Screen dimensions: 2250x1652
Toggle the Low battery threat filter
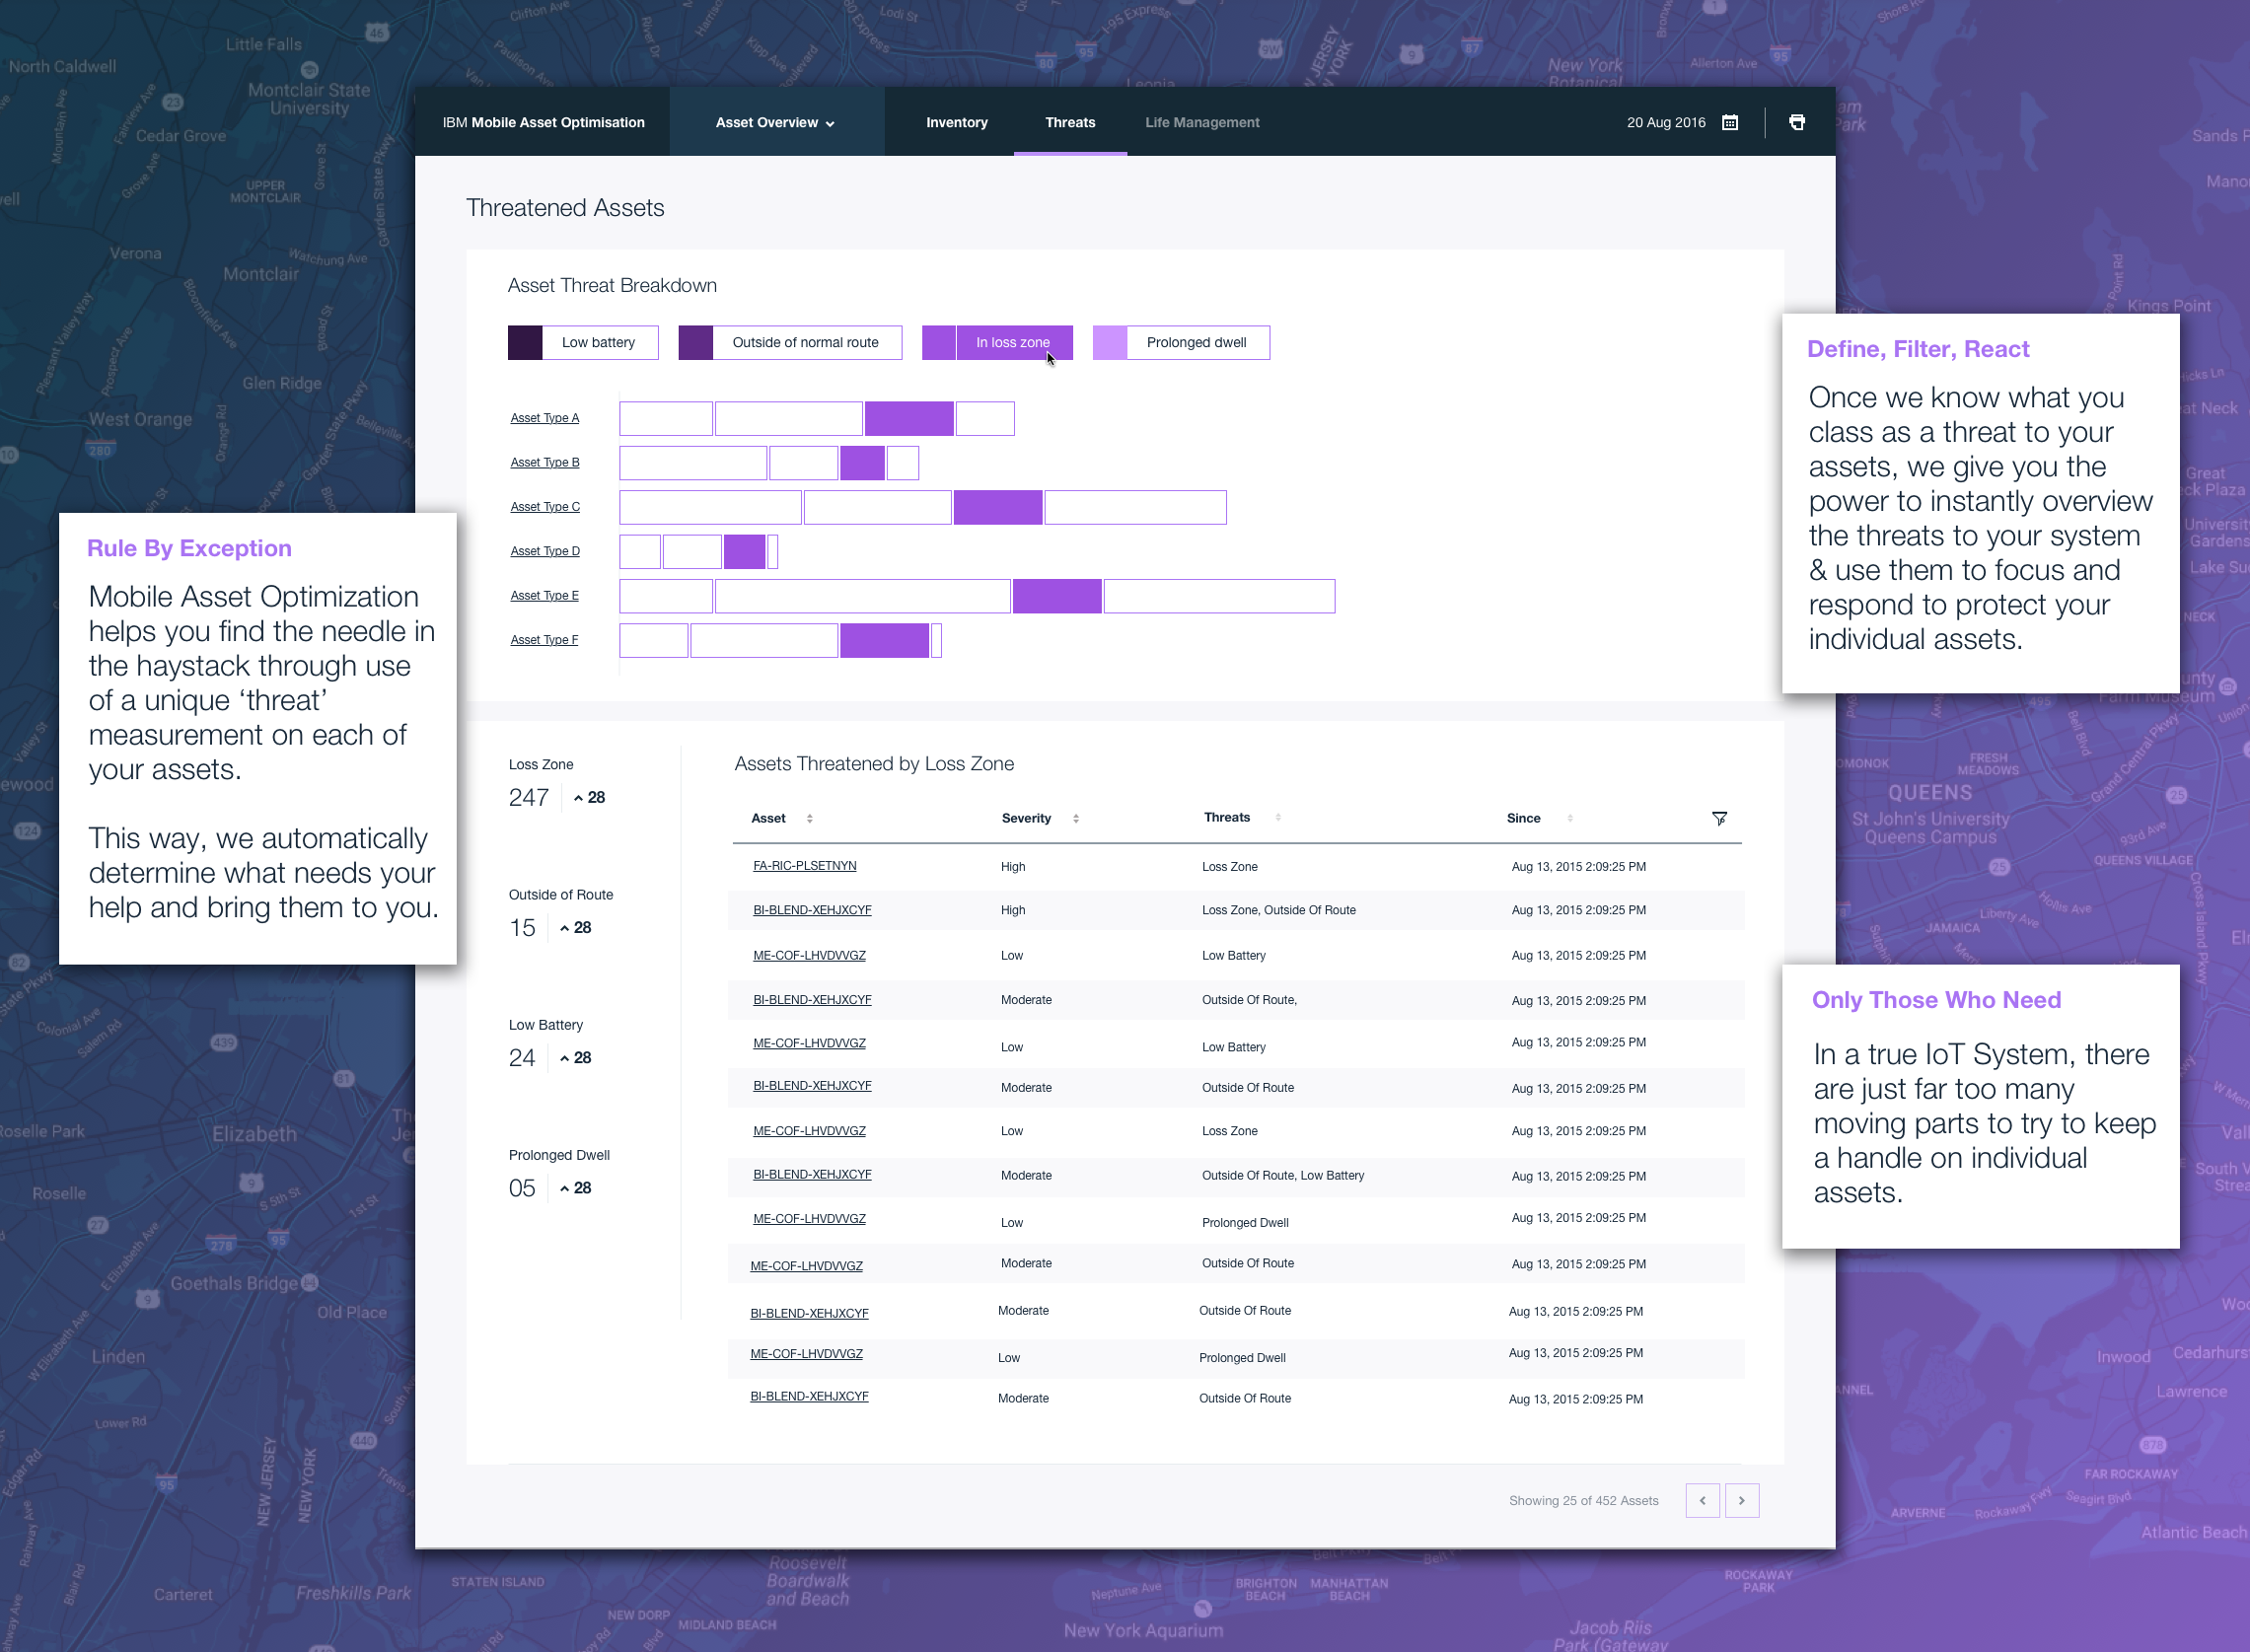tap(598, 342)
